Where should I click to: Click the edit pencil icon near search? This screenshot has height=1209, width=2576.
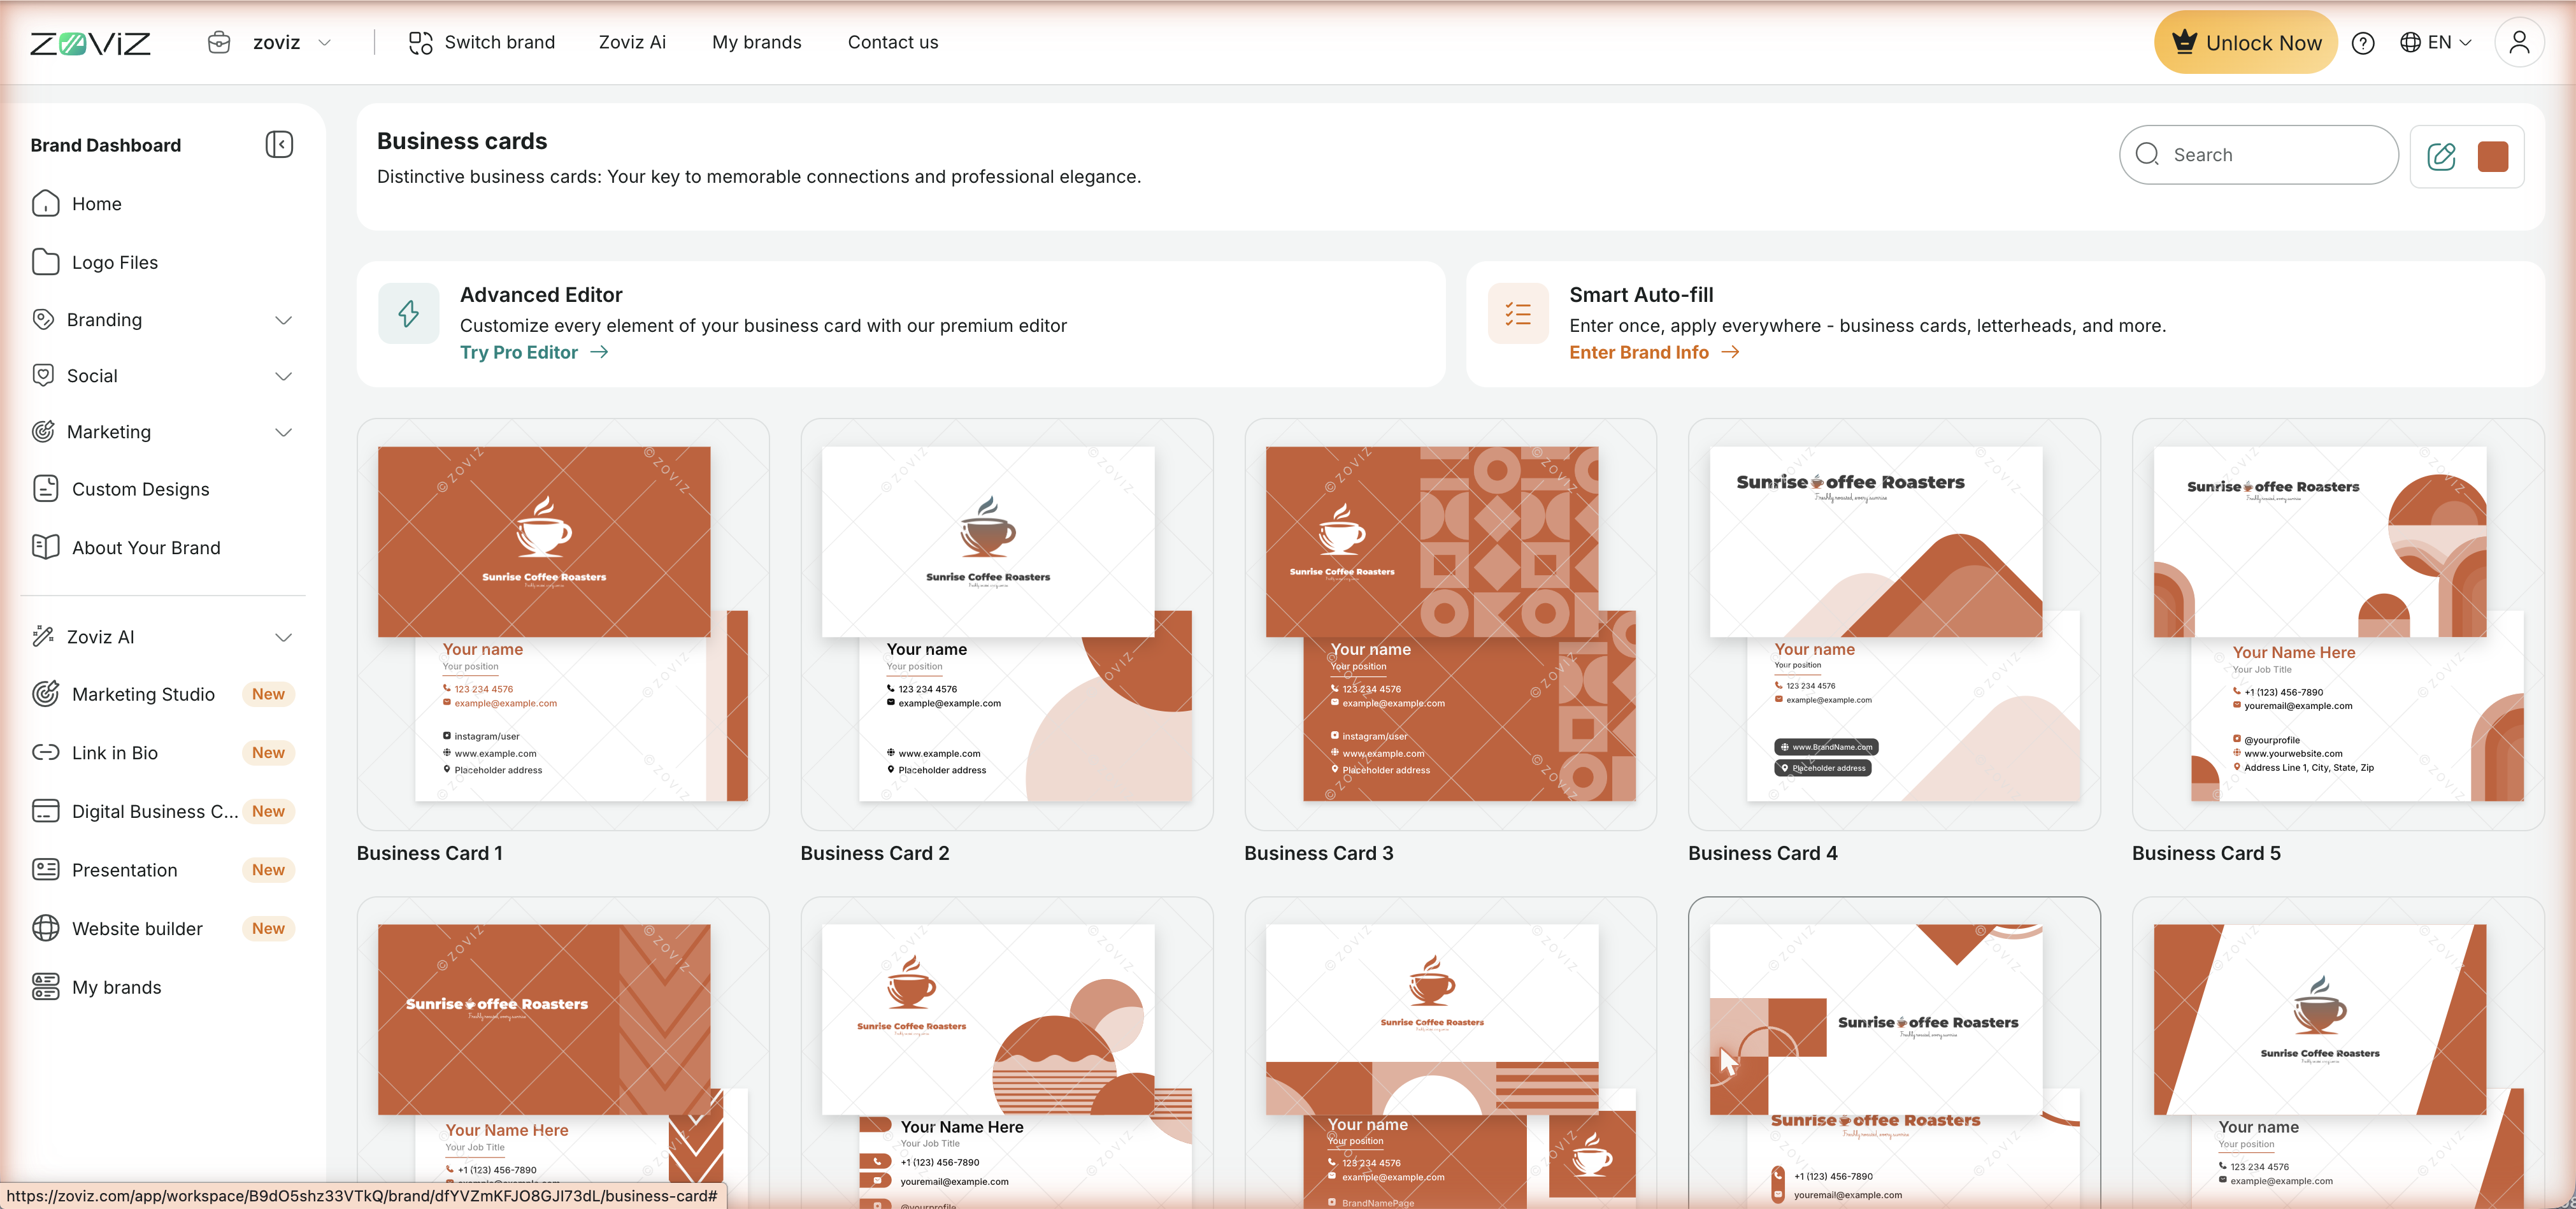click(2441, 156)
